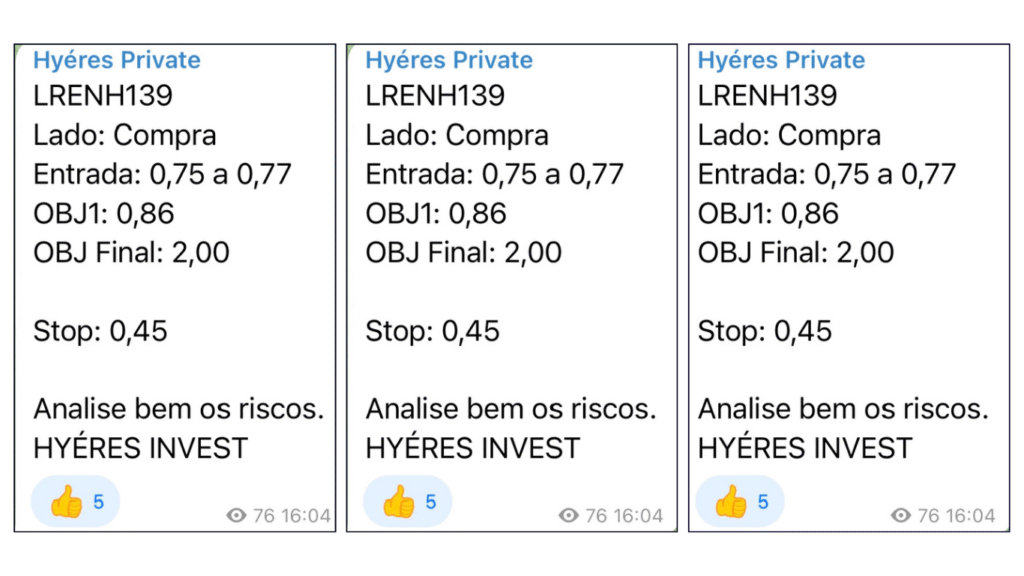Open Hyéres Private channel name in third message
This screenshot has height=576, width=1024.
780,60
